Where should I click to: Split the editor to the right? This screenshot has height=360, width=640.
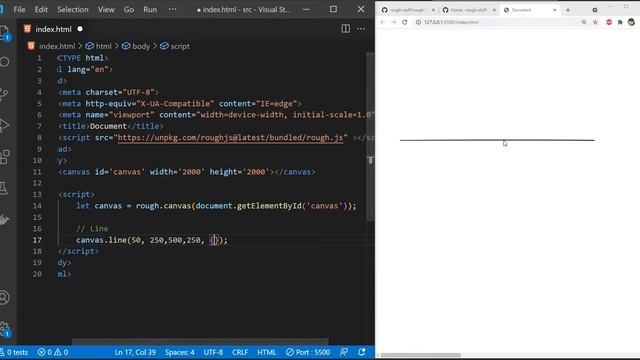(x=345, y=29)
